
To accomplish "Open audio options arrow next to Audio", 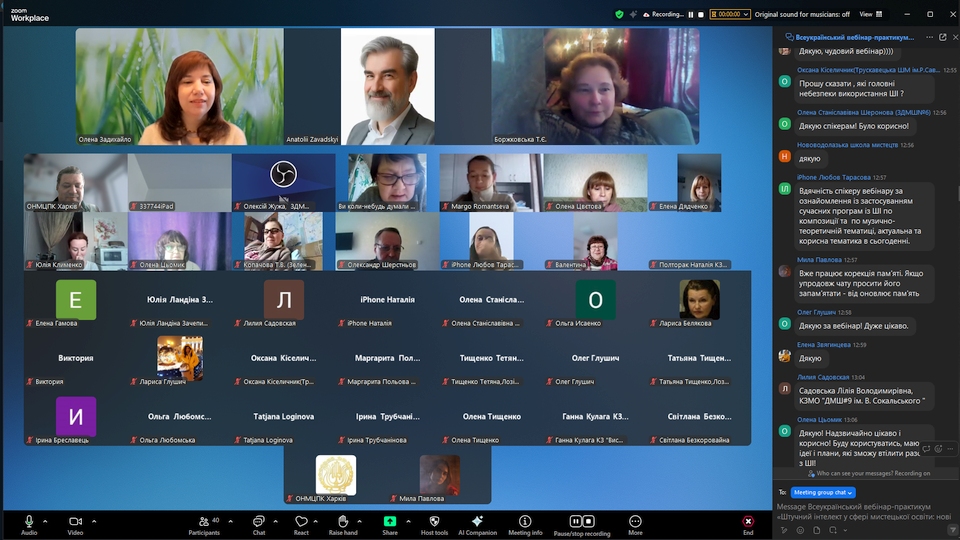I will [45, 522].
